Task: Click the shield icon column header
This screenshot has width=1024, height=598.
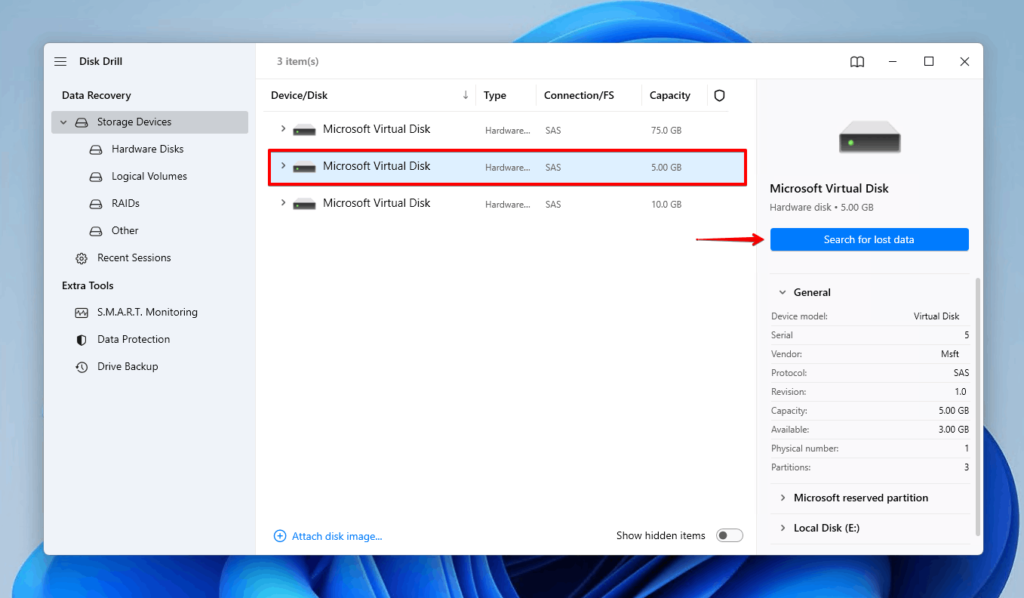Action: pyautogui.click(x=720, y=95)
